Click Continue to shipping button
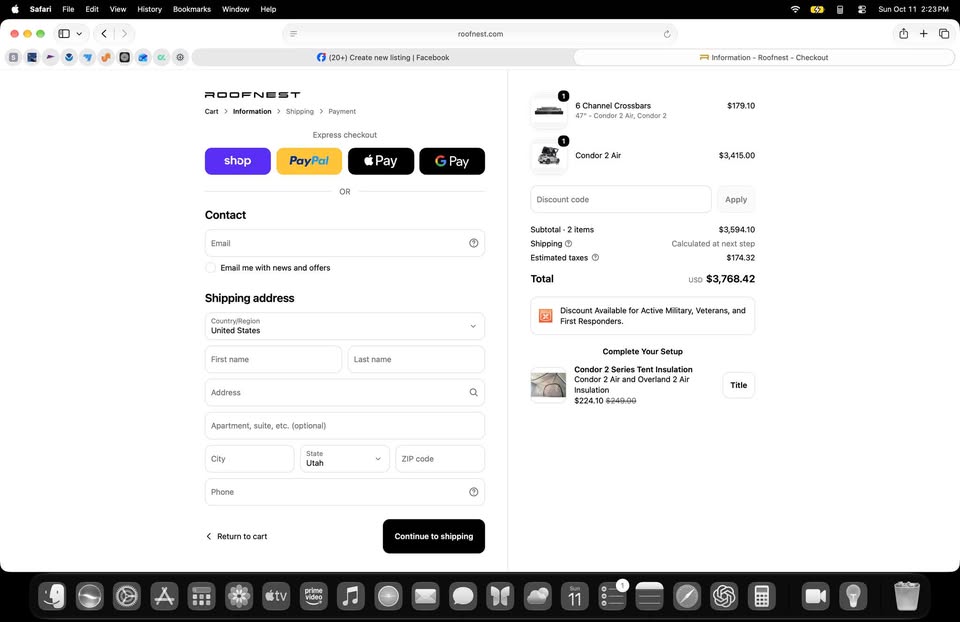Screen dimensions: 960x622 click(433, 536)
